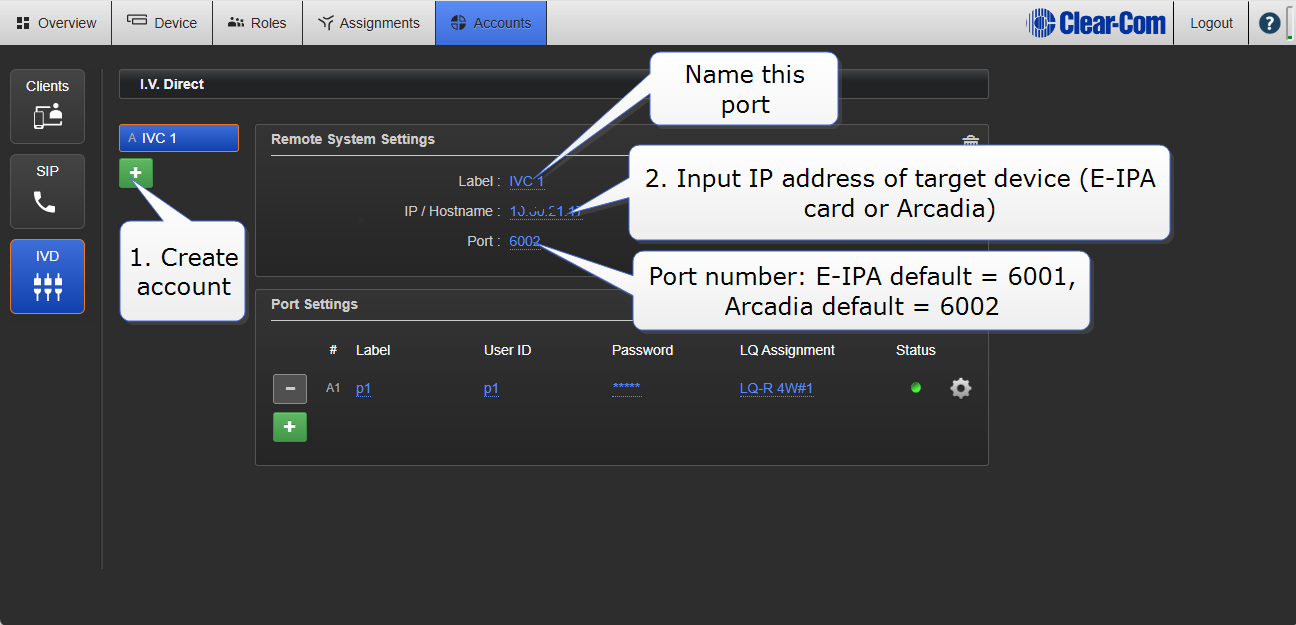Click the green plus under IVC 1
Screen dimensions: 1296x625
pyautogui.click(x=135, y=173)
